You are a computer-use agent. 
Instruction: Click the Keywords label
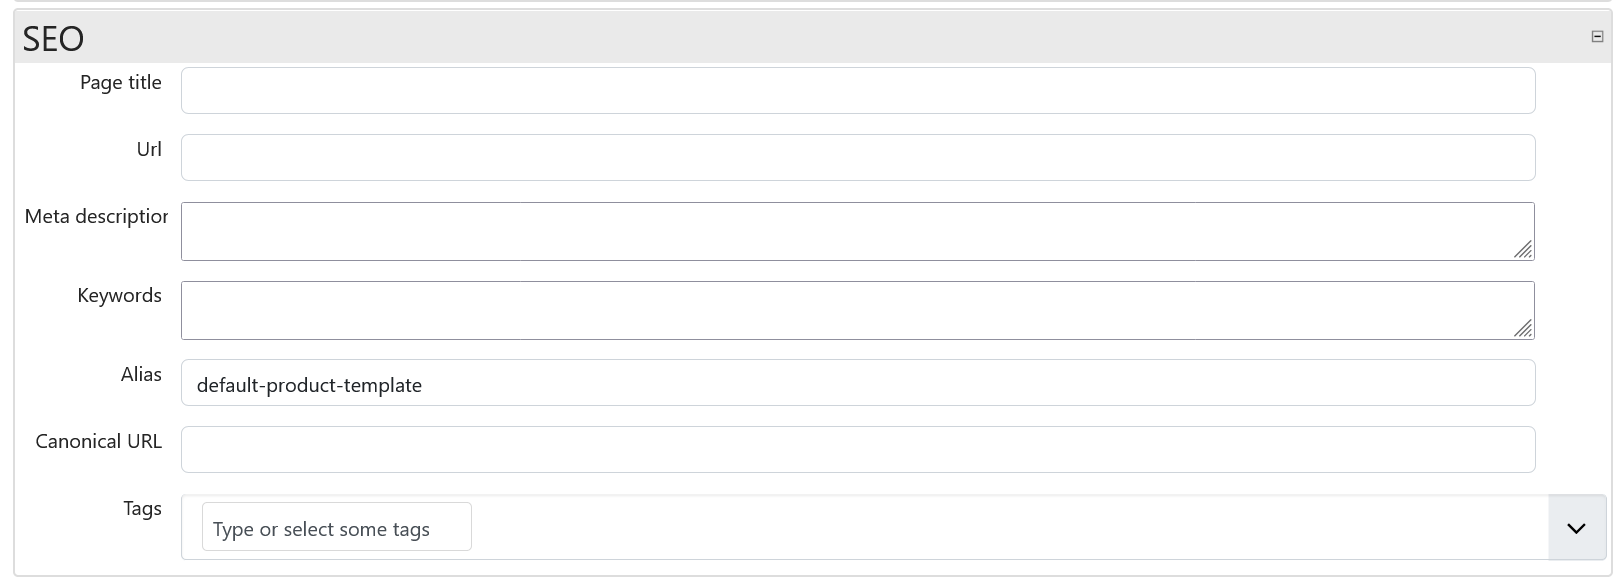119,296
